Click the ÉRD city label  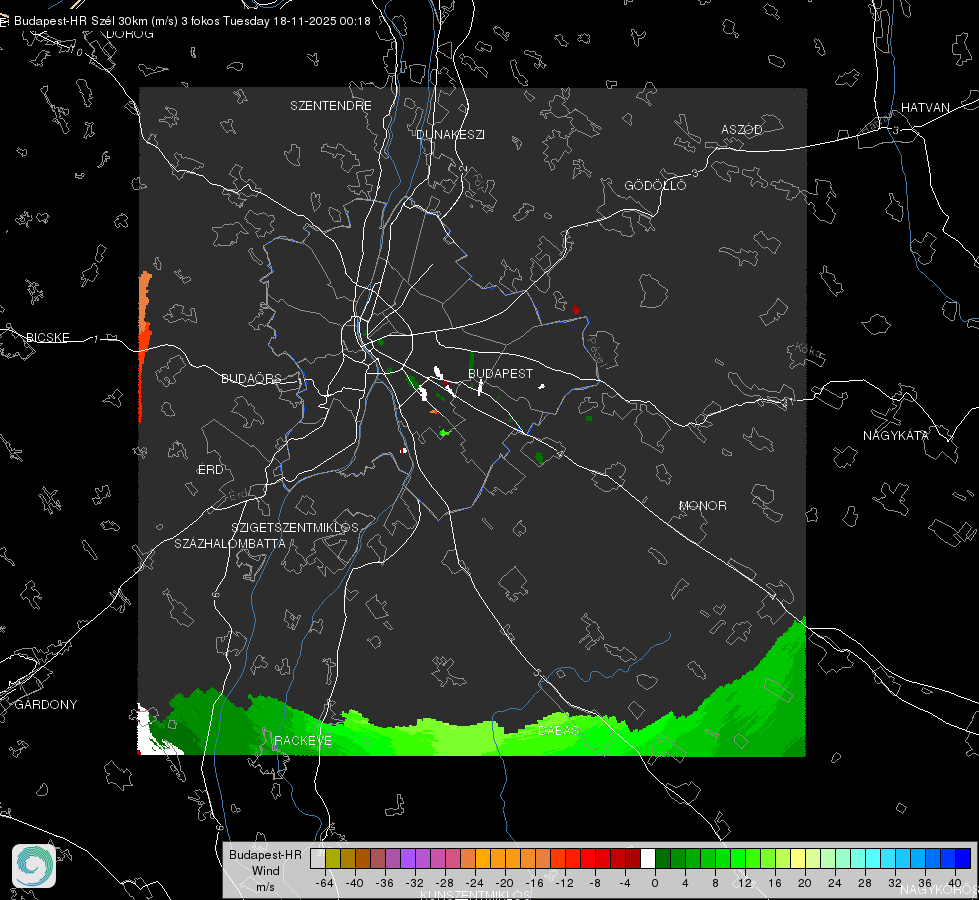click(x=210, y=470)
